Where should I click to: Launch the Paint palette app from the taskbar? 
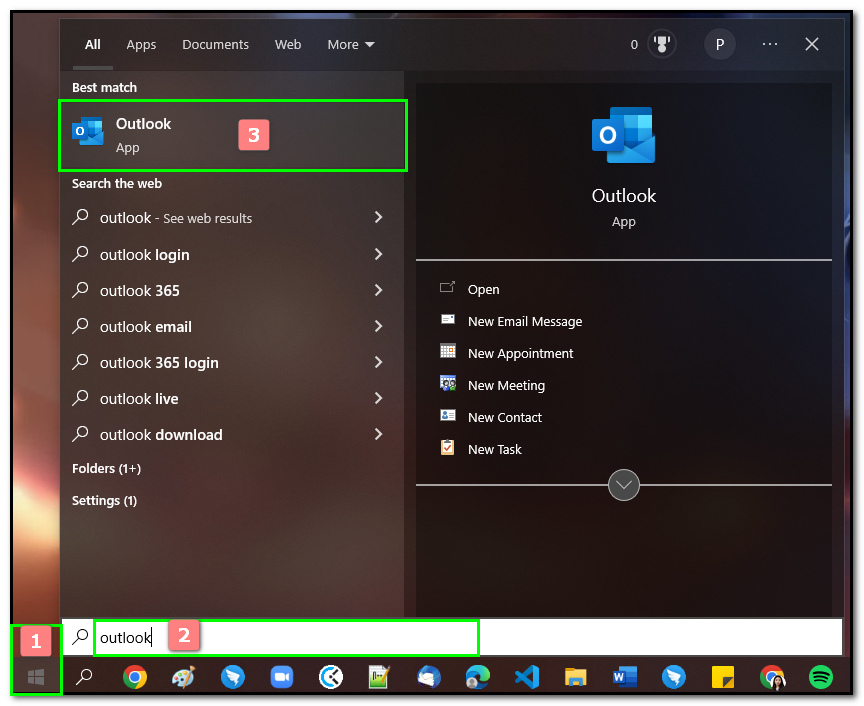(x=183, y=677)
